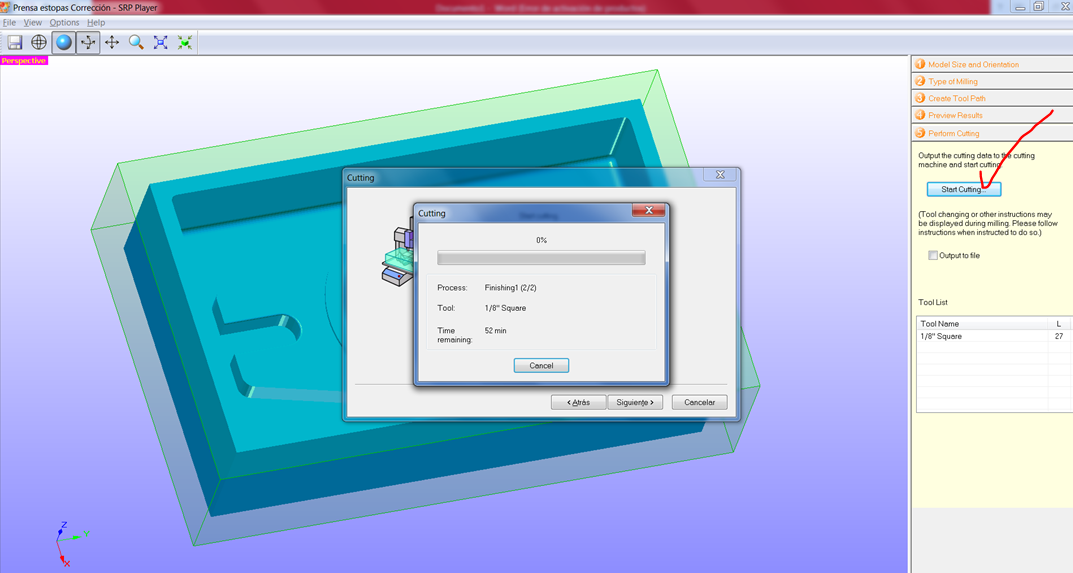
Task: Click the Cancelar button in wizard
Action: point(699,403)
